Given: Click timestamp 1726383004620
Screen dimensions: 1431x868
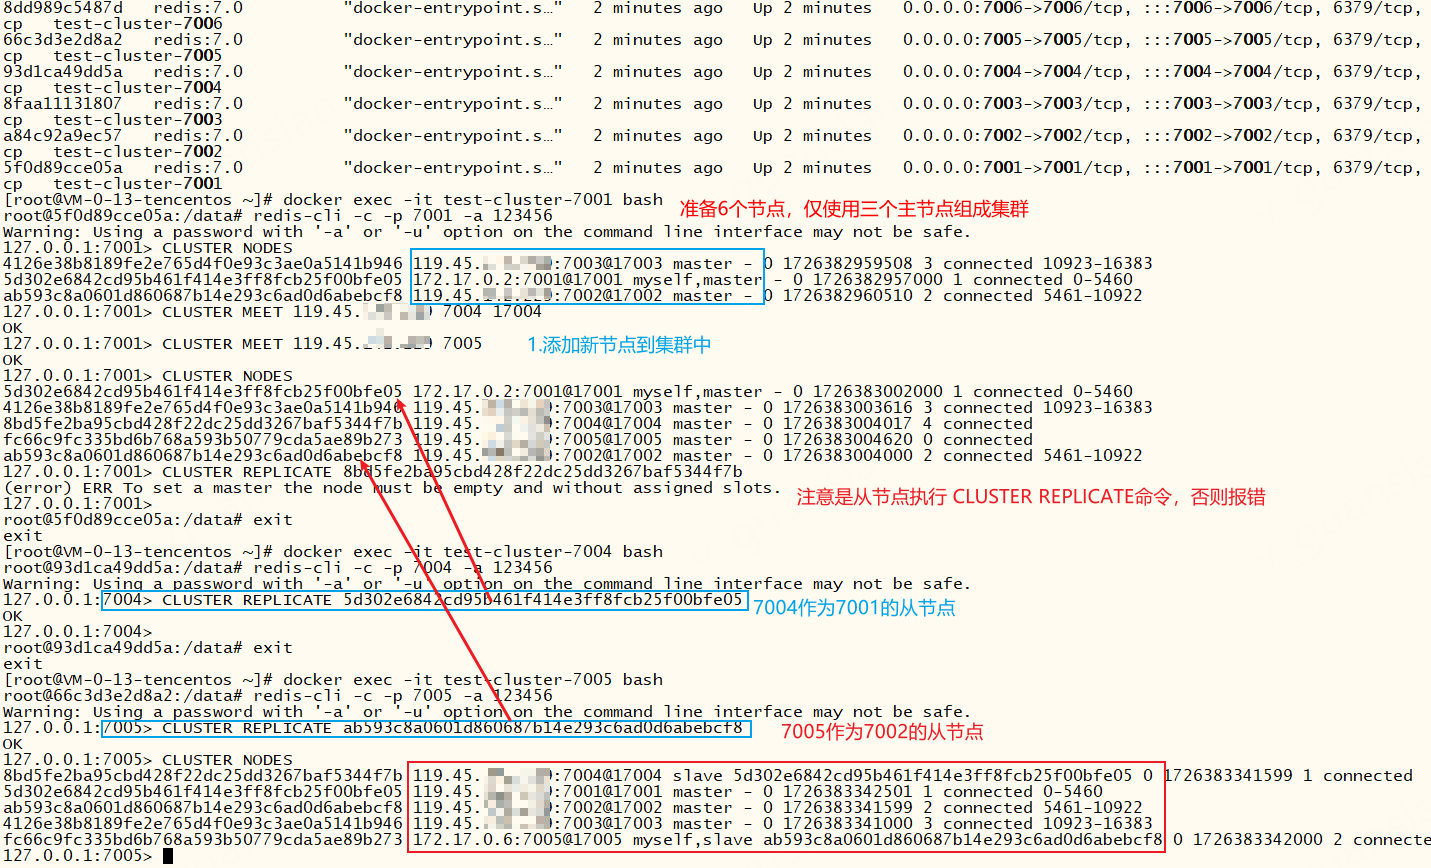Looking at the screenshot, I should pyautogui.click(x=848, y=440).
